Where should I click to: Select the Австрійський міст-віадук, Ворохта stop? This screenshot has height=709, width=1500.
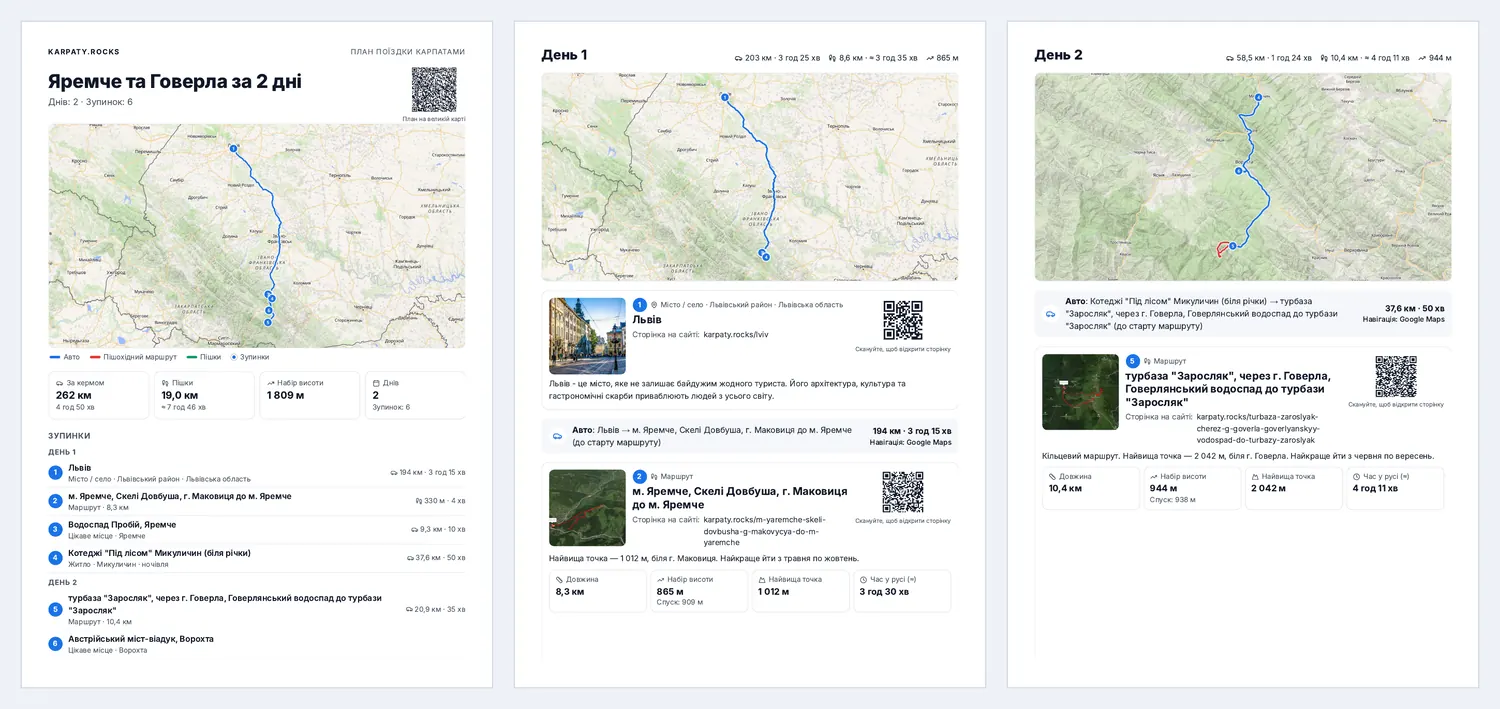[x=257, y=643]
